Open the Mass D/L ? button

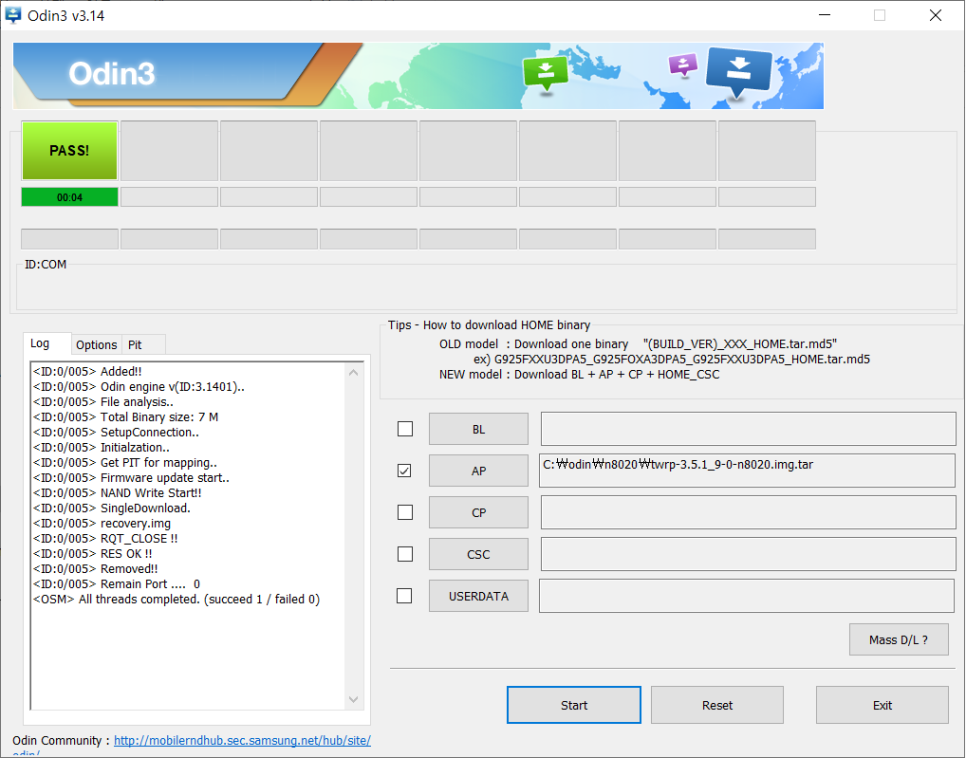coord(898,640)
